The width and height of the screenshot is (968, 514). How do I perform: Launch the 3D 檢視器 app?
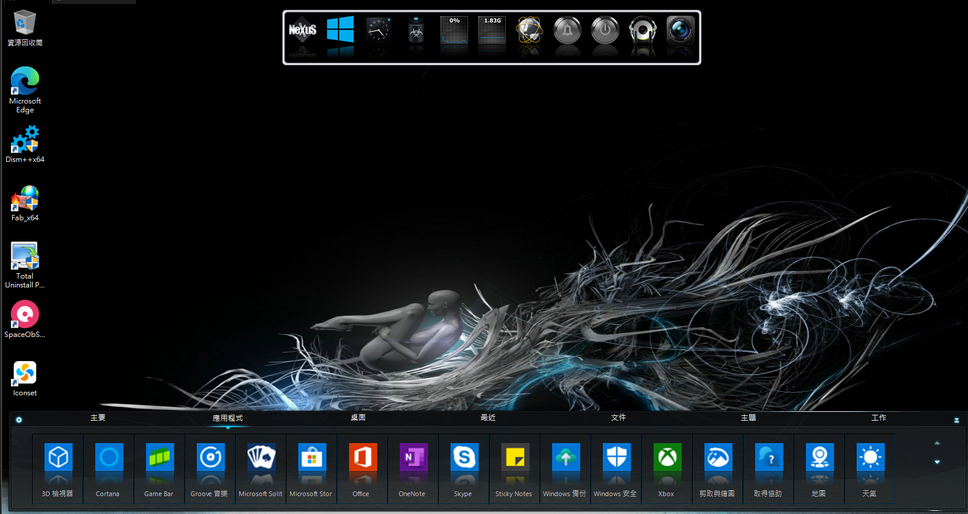[x=58, y=459]
